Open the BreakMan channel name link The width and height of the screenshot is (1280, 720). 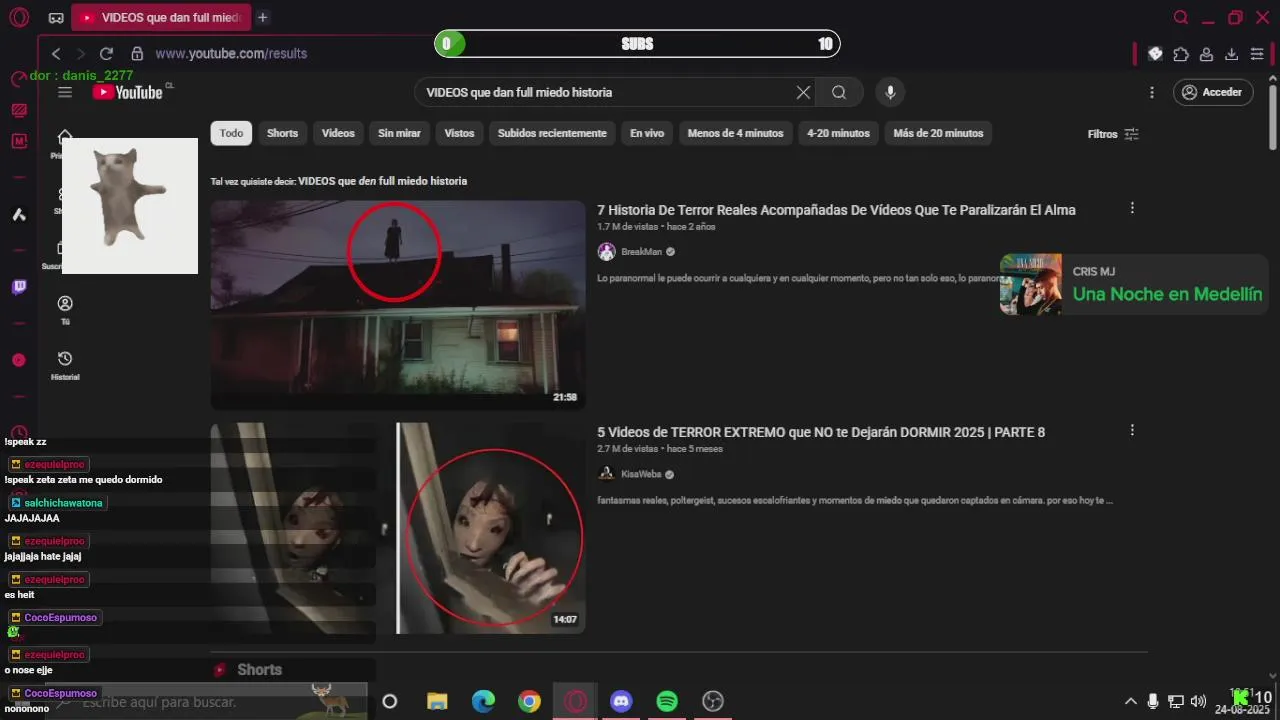pyautogui.click(x=641, y=252)
